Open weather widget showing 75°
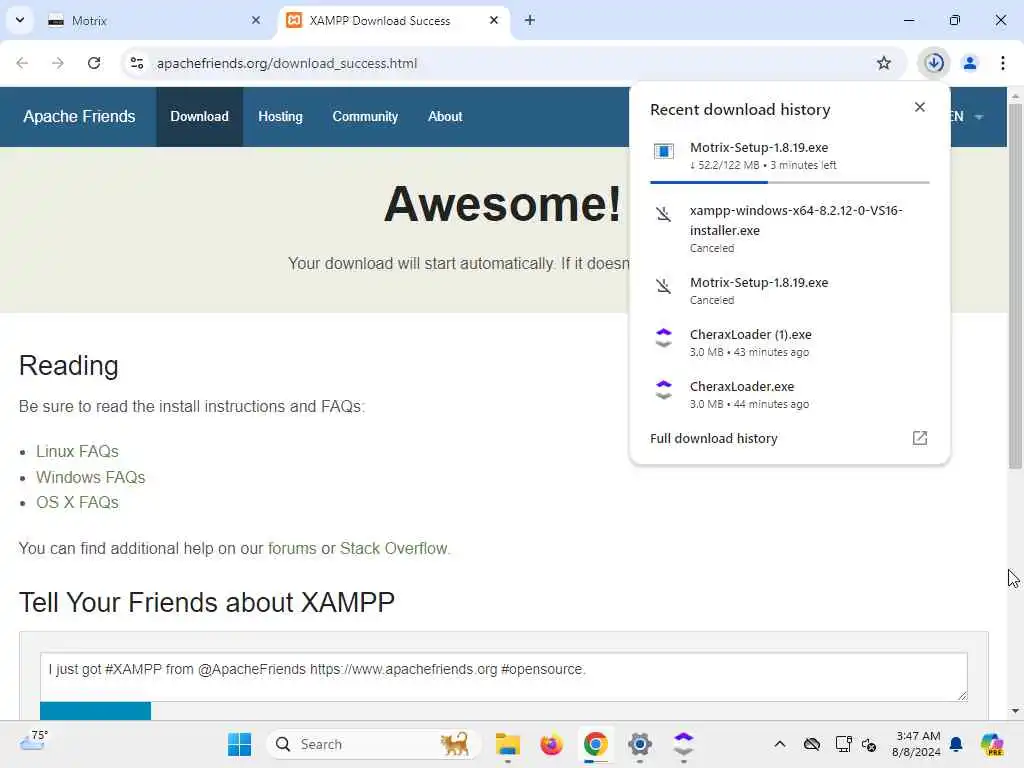This screenshot has width=1024, height=768. click(33, 741)
